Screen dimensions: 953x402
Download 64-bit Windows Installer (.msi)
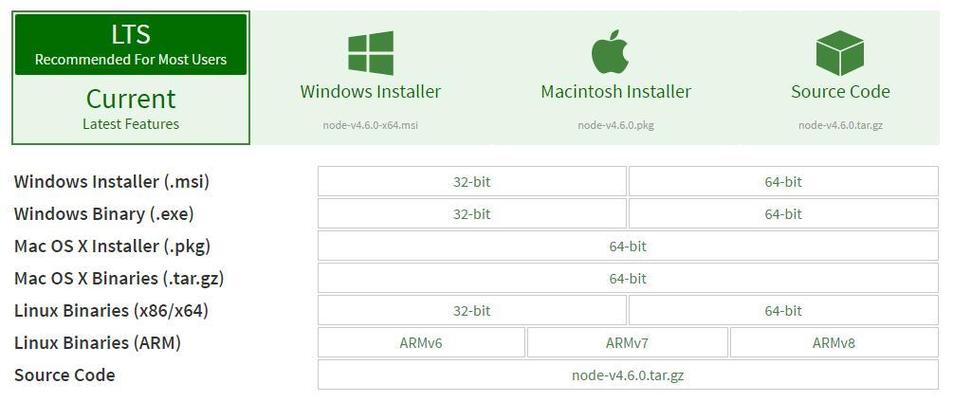click(x=783, y=181)
